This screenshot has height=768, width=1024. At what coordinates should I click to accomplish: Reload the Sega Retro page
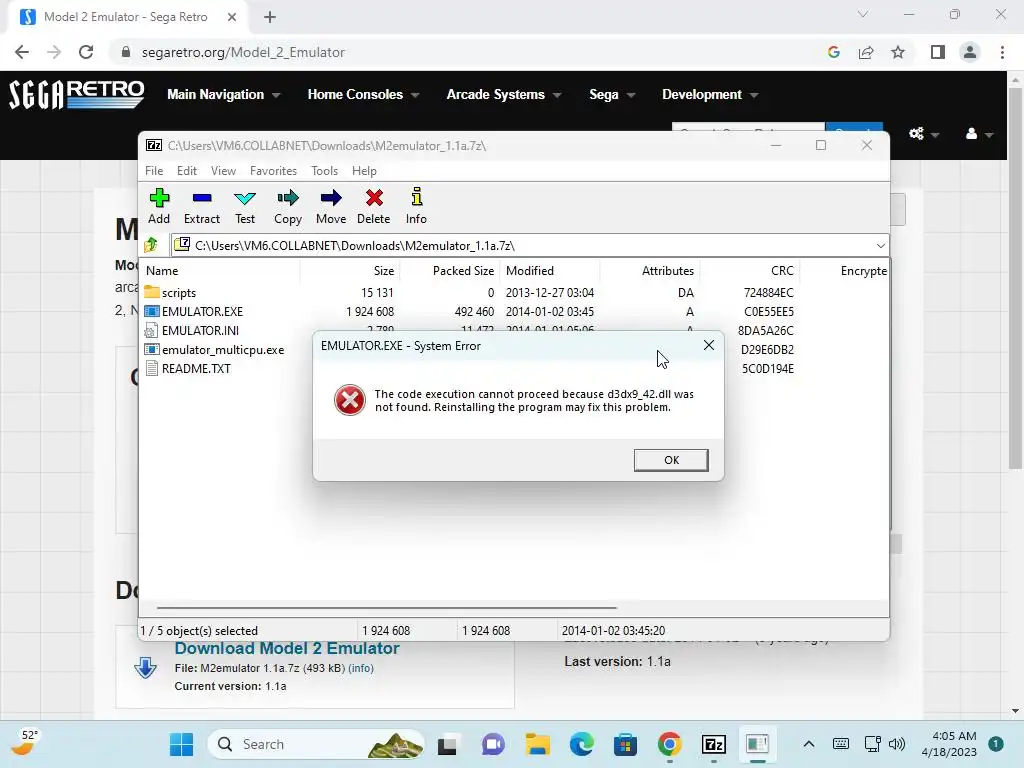86,52
